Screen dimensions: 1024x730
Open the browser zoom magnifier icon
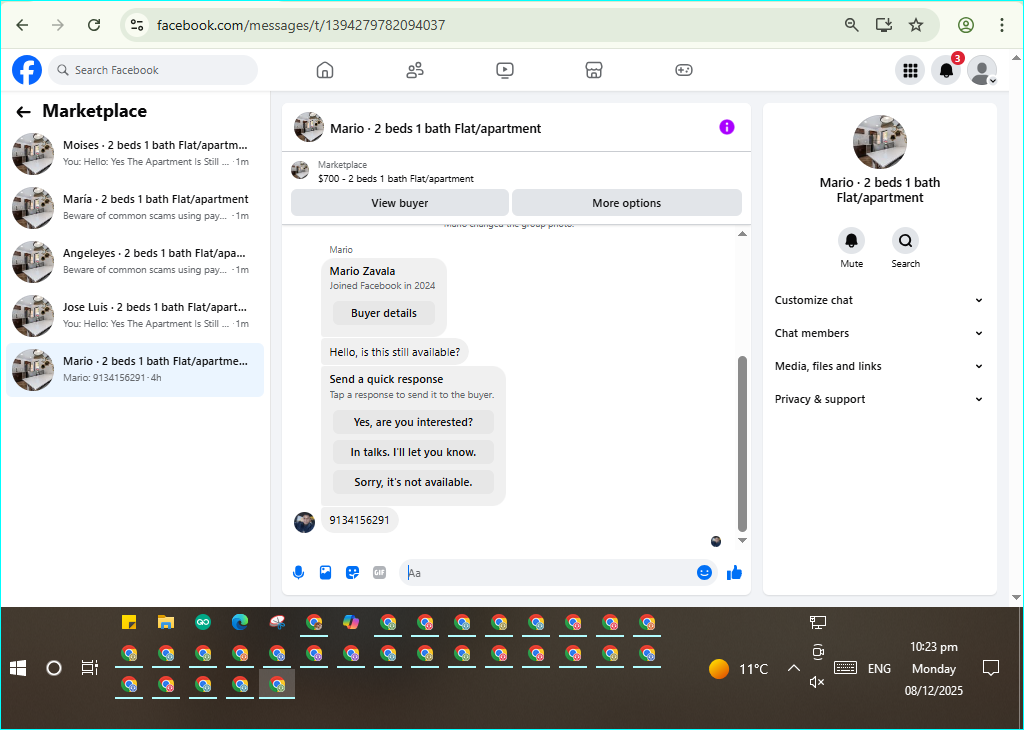[x=852, y=25]
